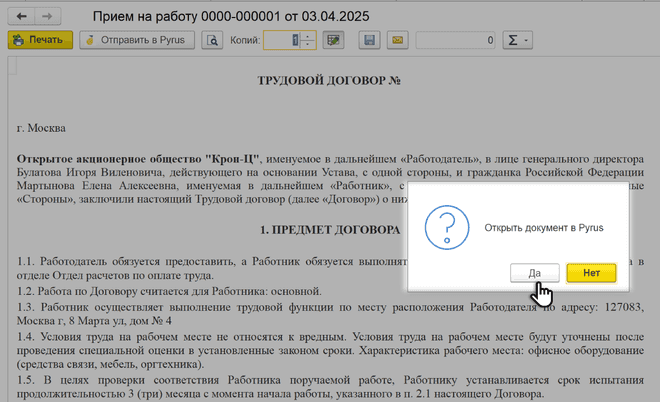Viewport: 660px width, 402px height.
Task: Click the save diskette icon
Action: 370,41
